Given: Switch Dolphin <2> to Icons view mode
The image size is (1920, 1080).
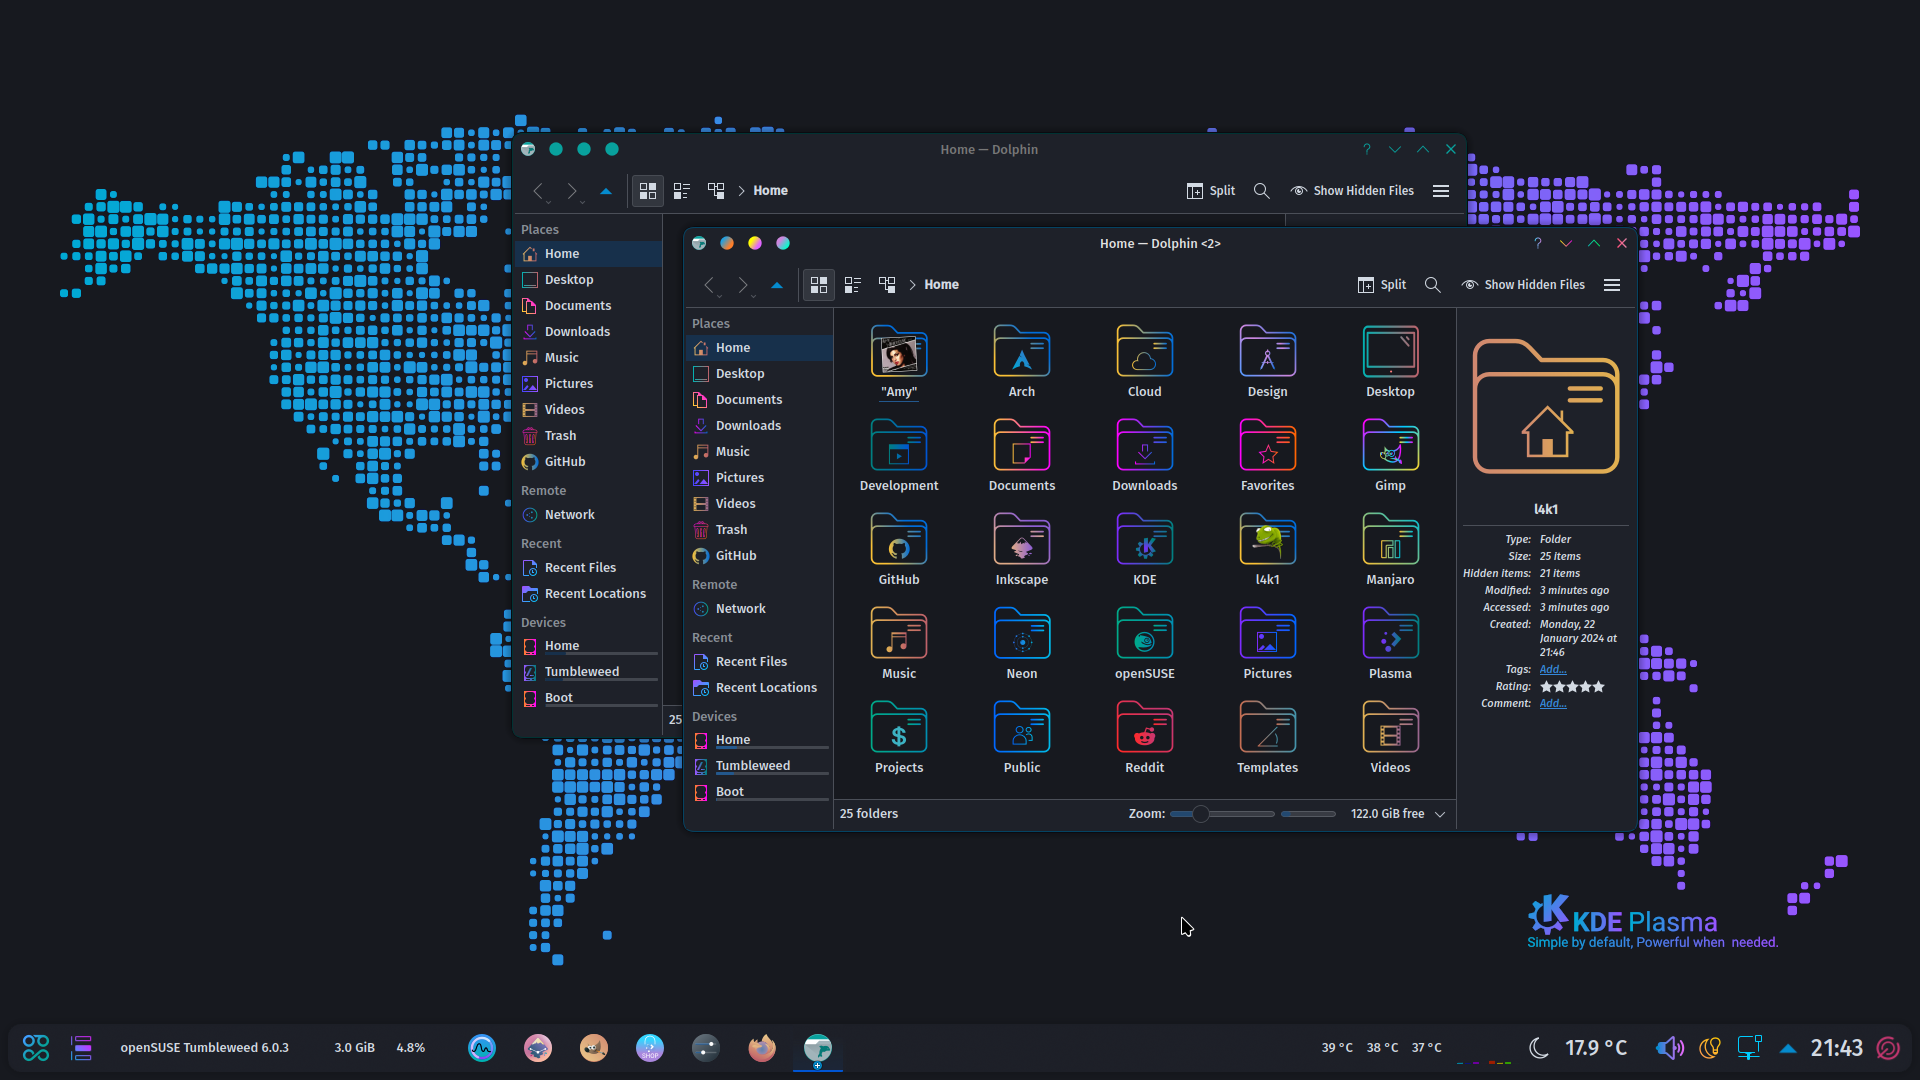Looking at the screenshot, I should [x=818, y=285].
